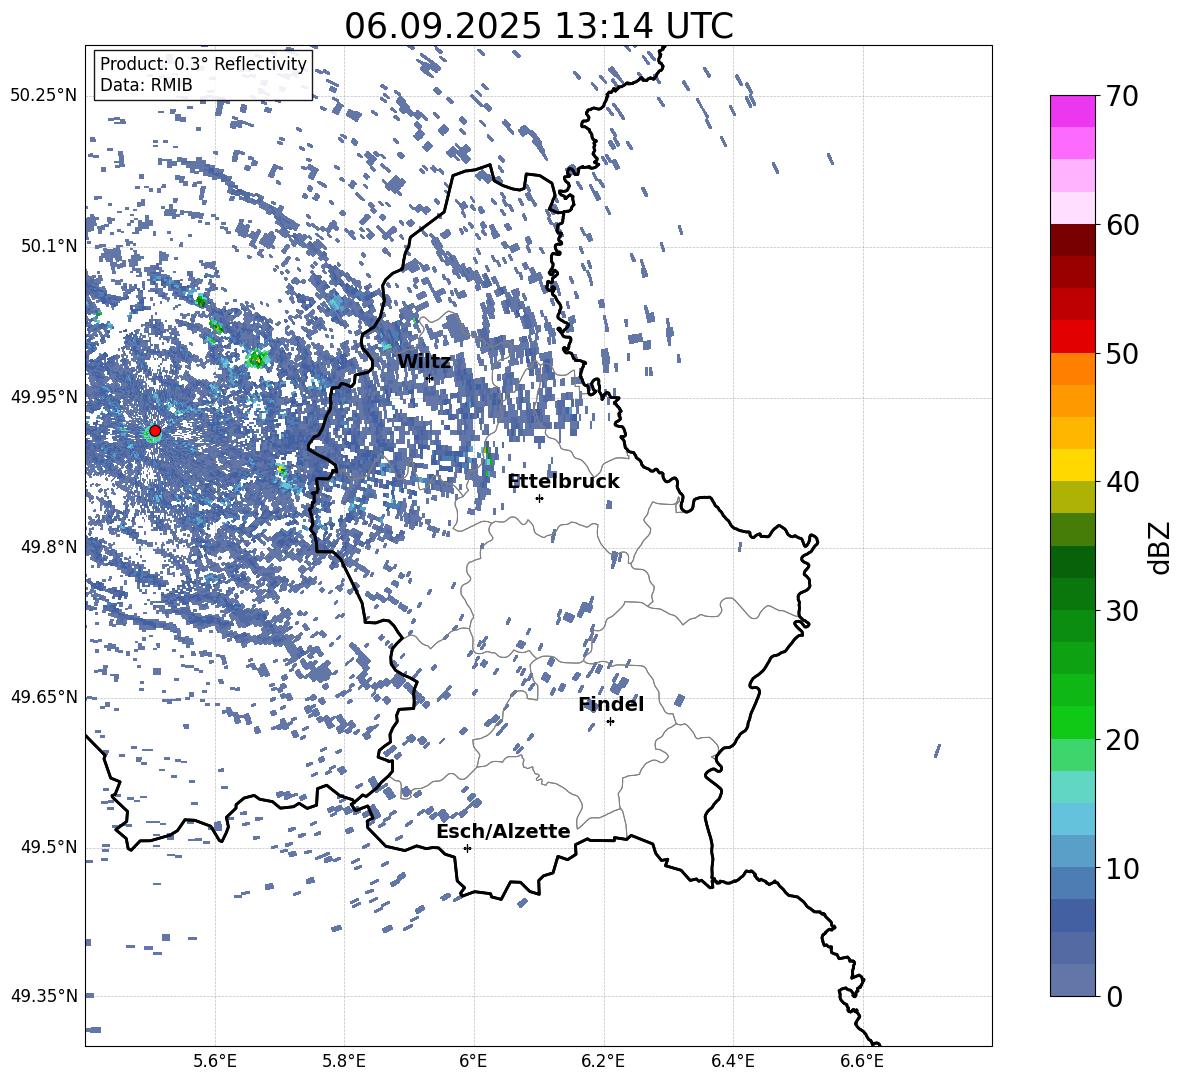Click the 49.95°N latitude label
Screen dimensions: 1184x1081
[x=45, y=396]
